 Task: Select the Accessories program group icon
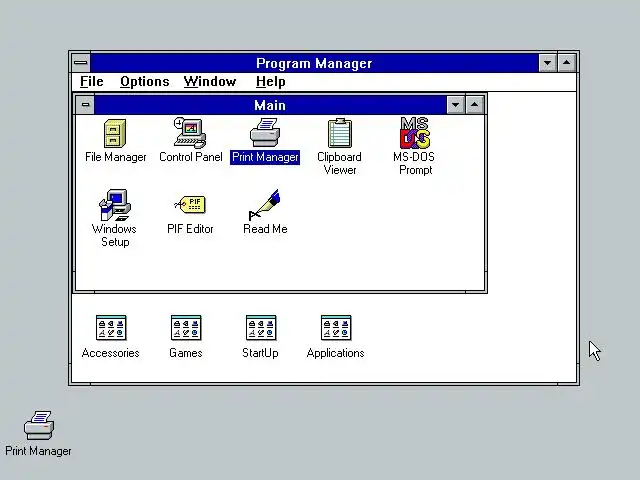pos(111,328)
